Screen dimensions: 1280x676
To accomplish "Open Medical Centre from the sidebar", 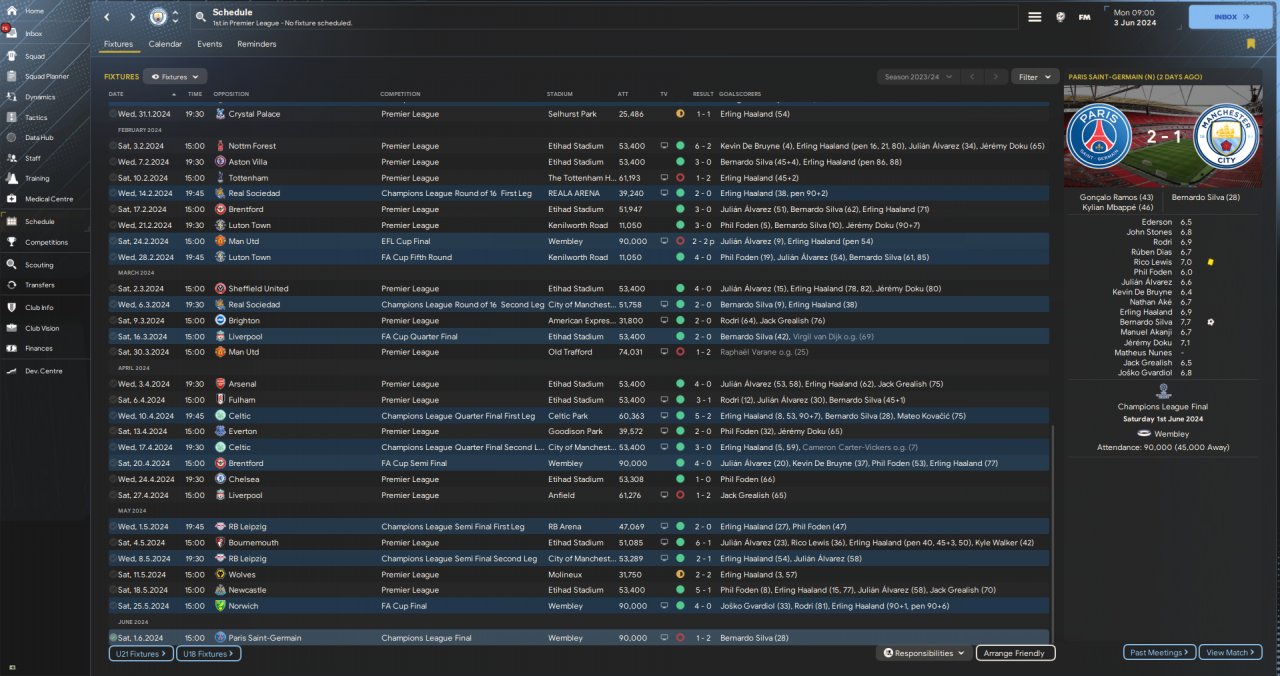I will pyautogui.click(x=49, y=199).
